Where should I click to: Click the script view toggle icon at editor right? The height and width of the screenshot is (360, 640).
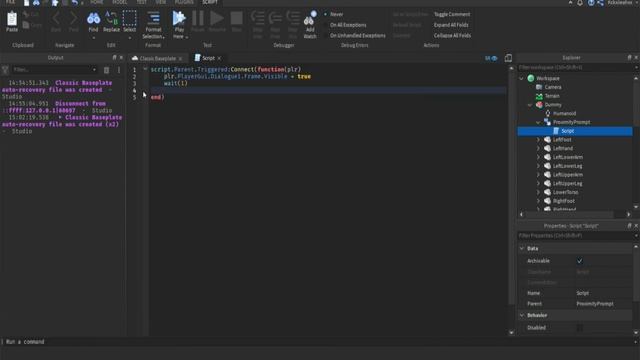508,58
